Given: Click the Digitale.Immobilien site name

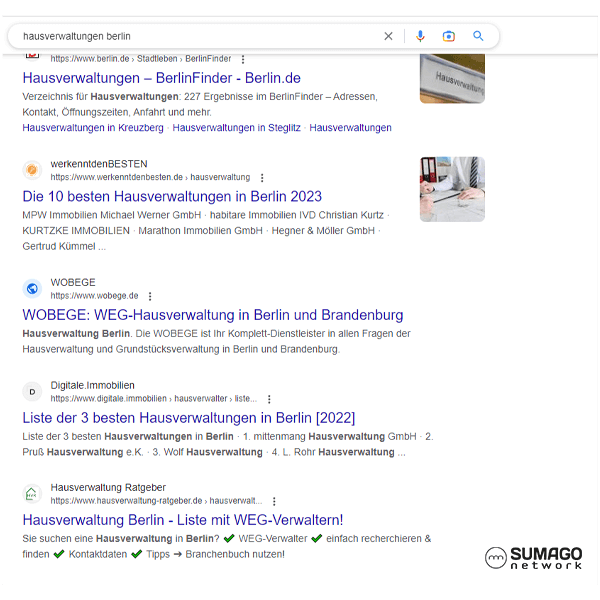Looking at the screenshot, I should pos(93,385).
